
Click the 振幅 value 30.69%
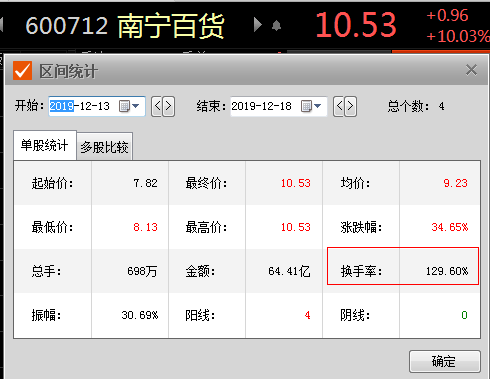[x=140, y=315]
